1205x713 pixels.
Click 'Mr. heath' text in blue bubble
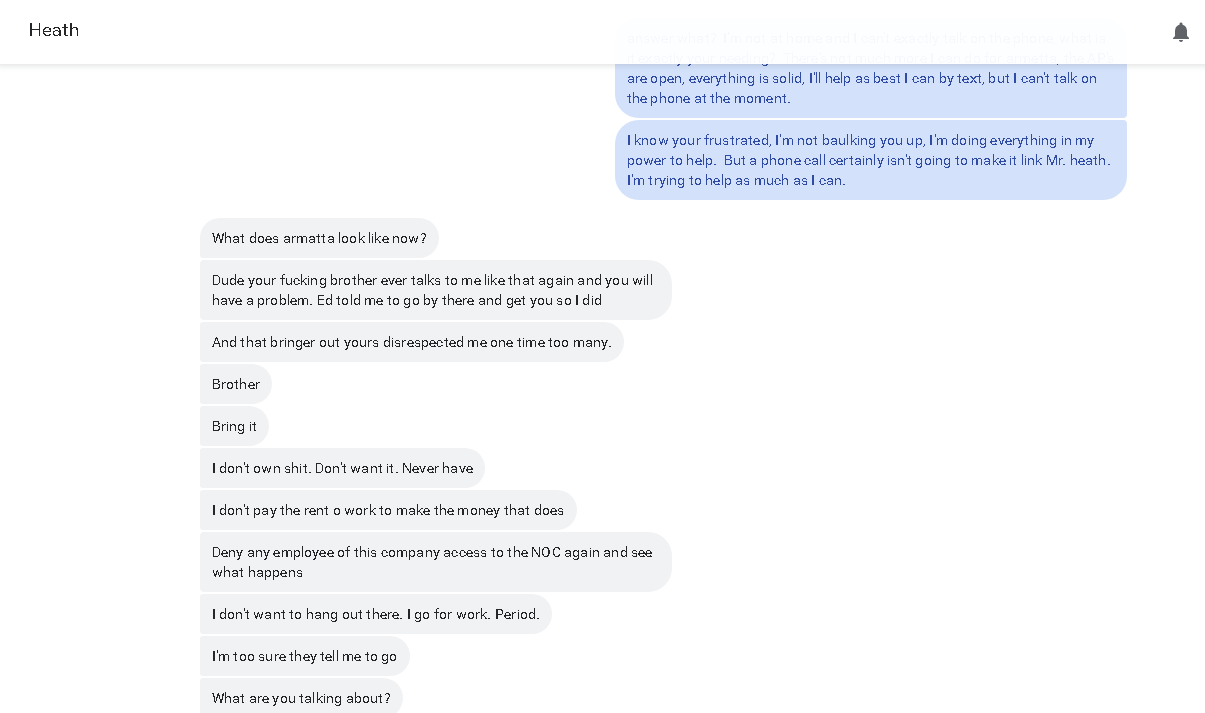coord(1078,160)
